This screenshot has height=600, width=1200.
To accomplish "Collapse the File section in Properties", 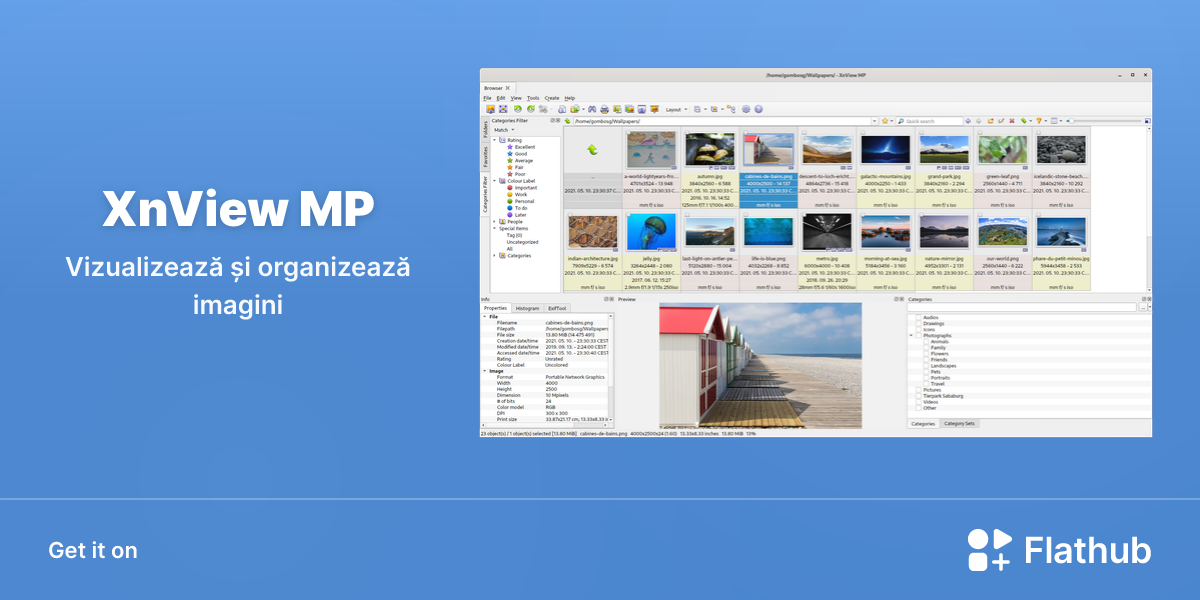I will pos(484,316).
